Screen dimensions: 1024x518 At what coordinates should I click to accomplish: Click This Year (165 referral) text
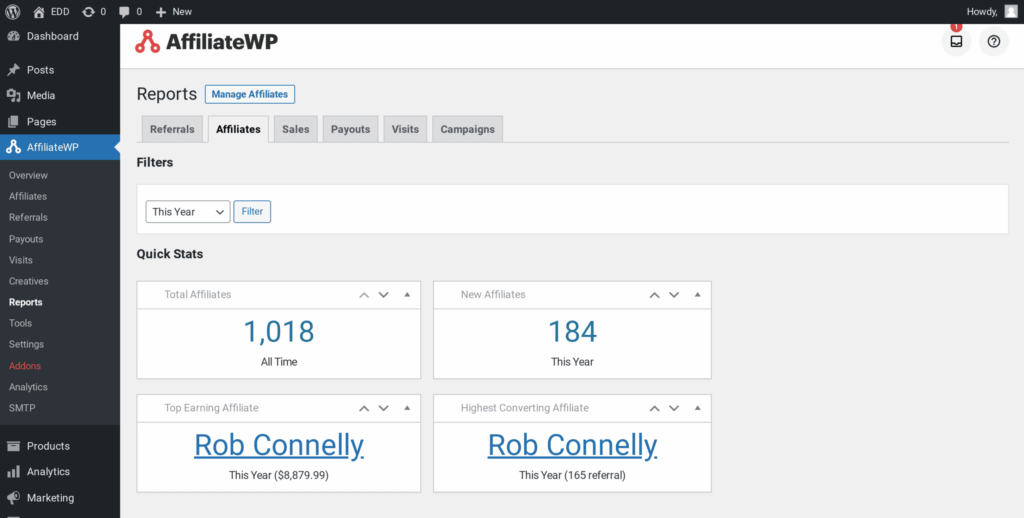(572, 476)
